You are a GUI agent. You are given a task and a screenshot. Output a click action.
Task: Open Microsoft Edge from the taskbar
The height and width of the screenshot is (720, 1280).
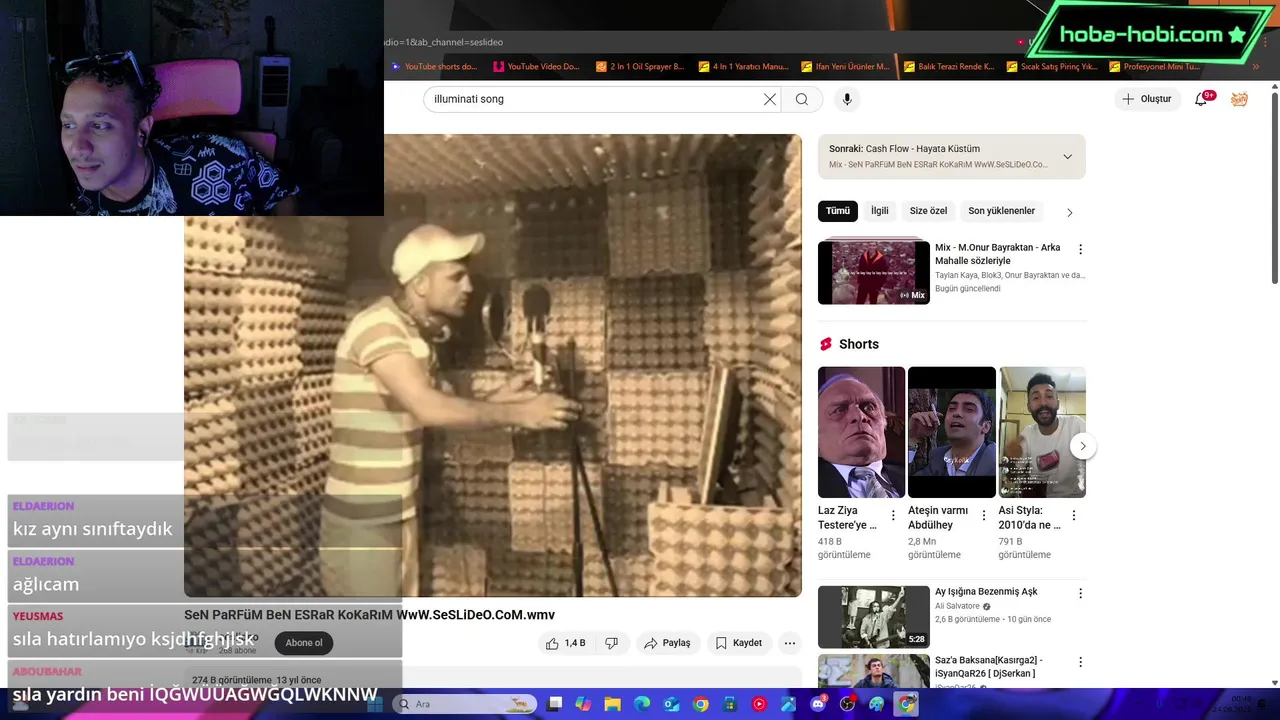click(642, 704)
